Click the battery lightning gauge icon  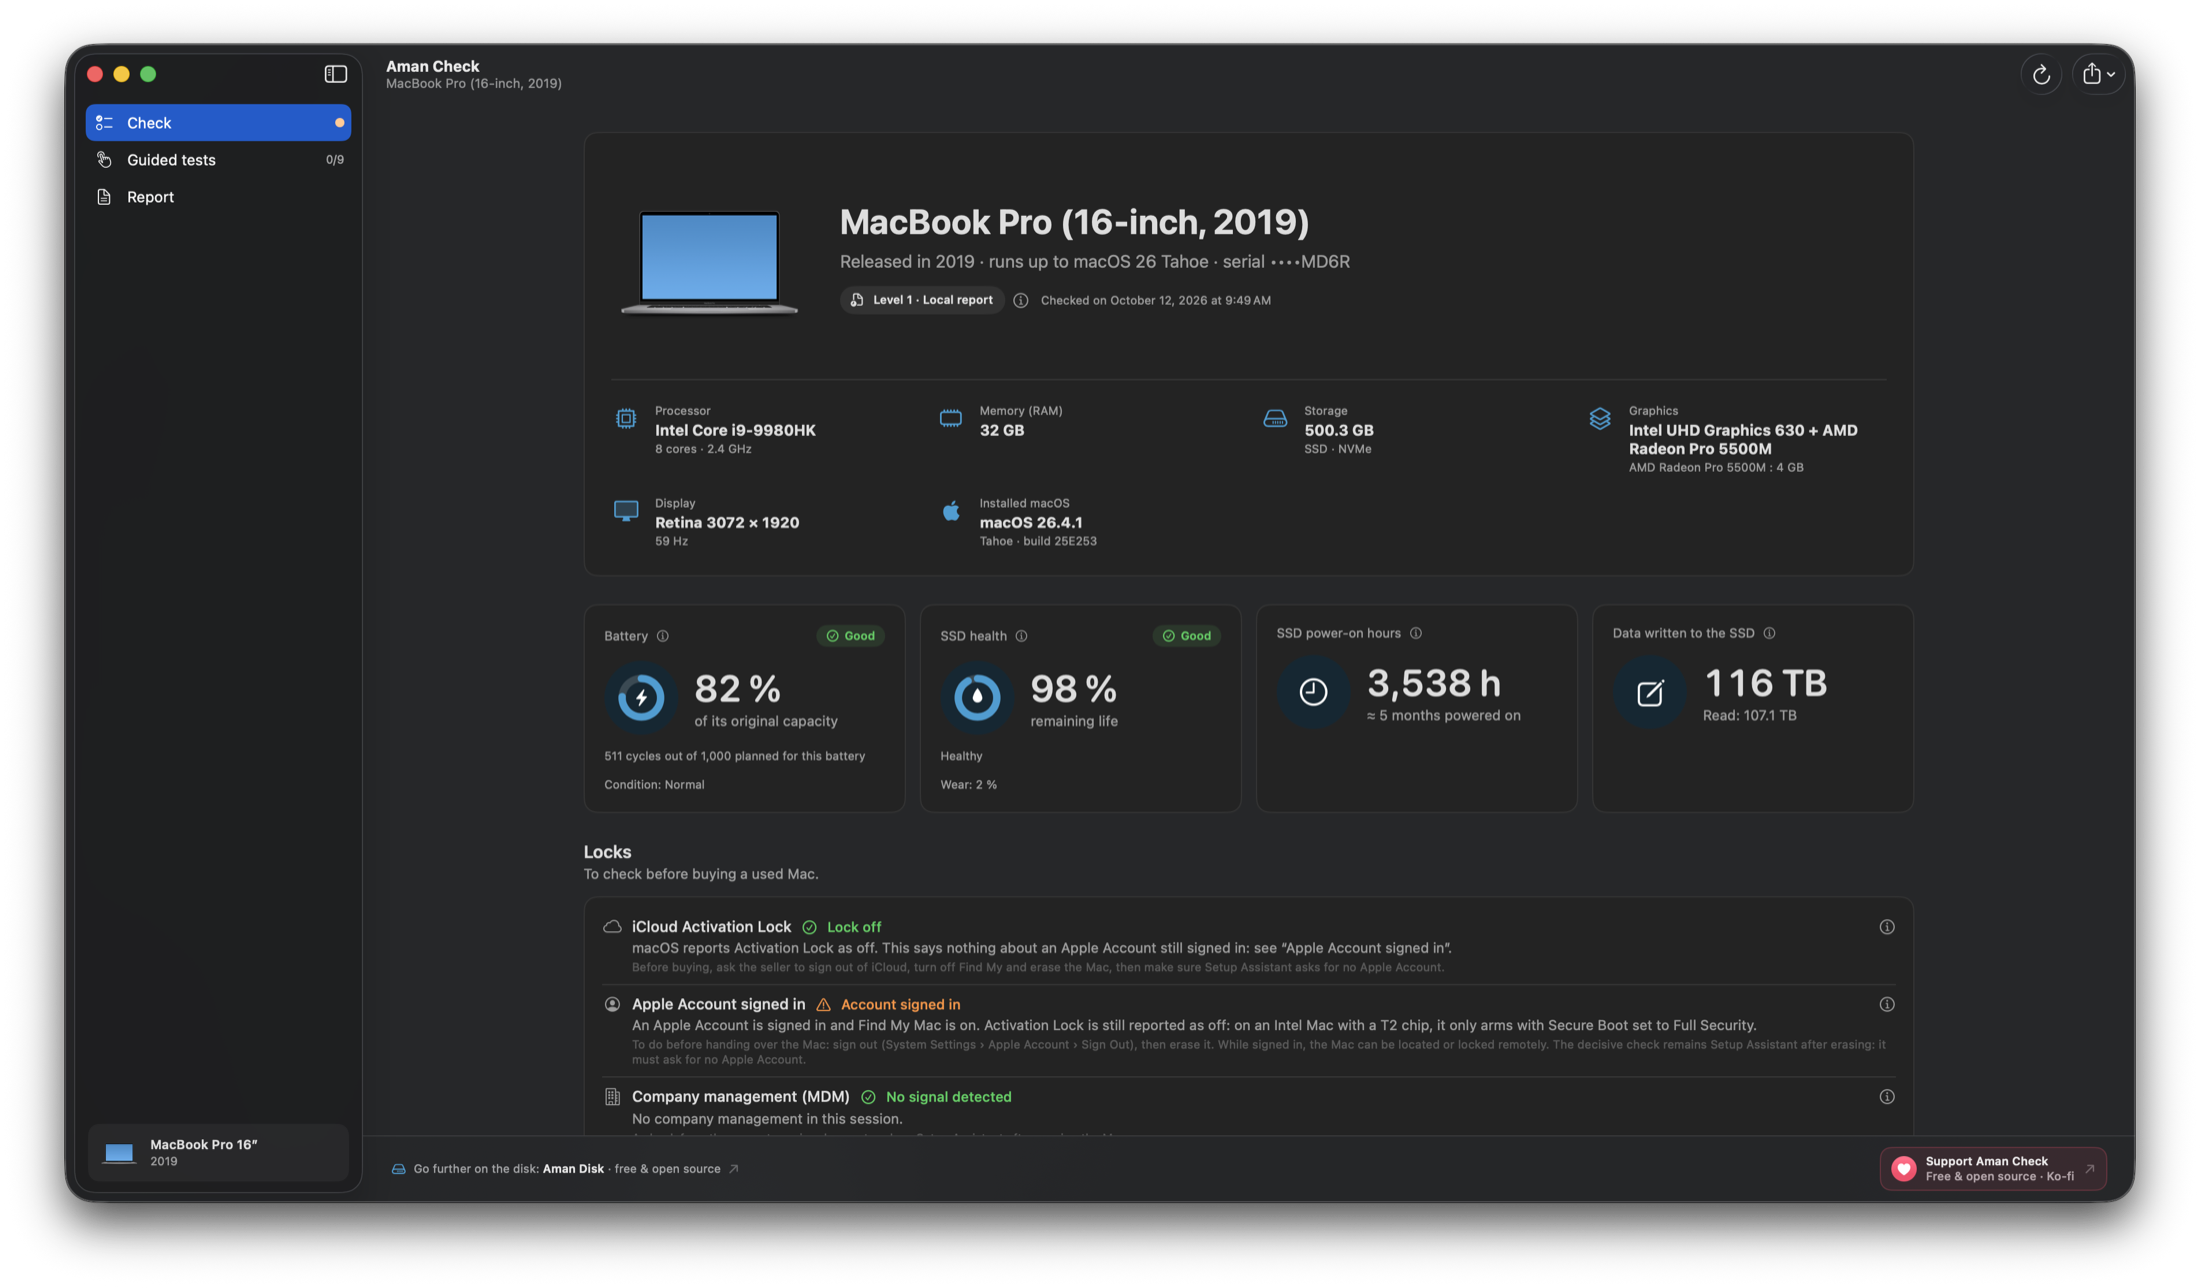[x=641, y=697]
